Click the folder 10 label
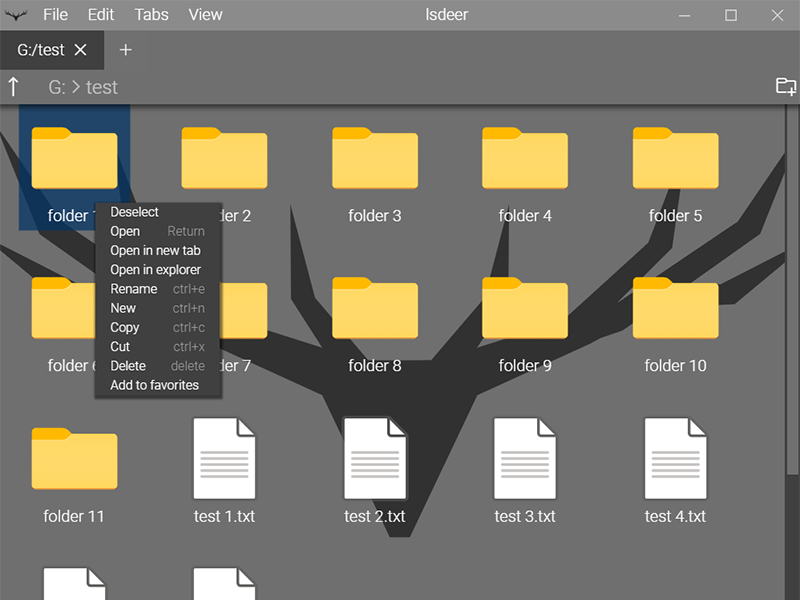The width and height of the screenshot is (800, 600). click(676, 366)
